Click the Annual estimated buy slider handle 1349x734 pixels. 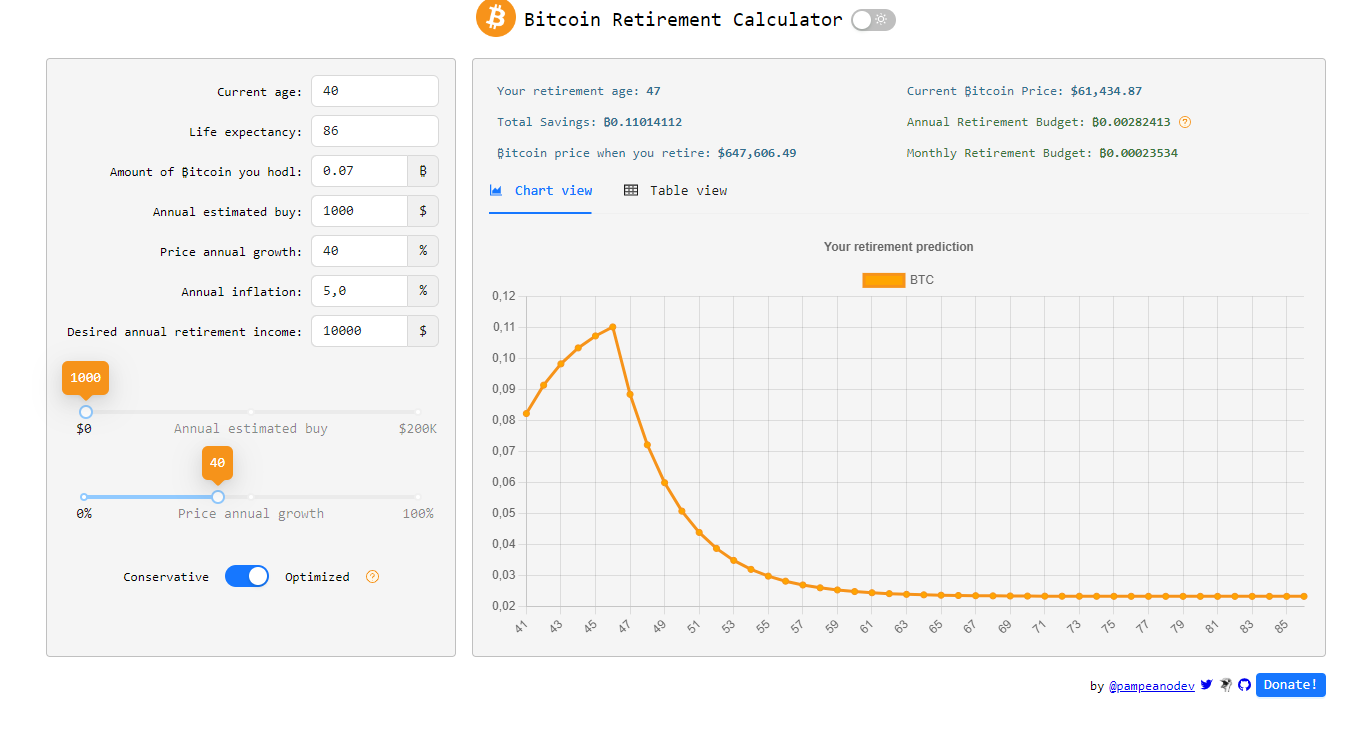86,412
